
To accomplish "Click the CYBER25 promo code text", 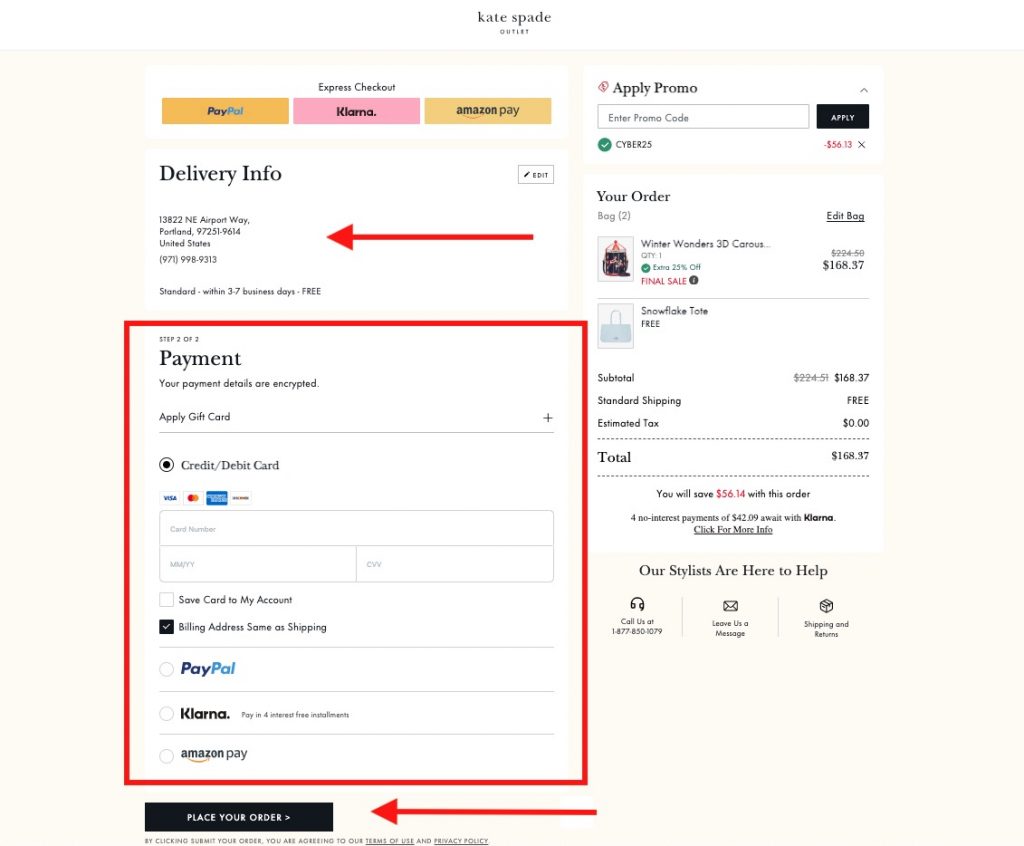I will point(633,144).
